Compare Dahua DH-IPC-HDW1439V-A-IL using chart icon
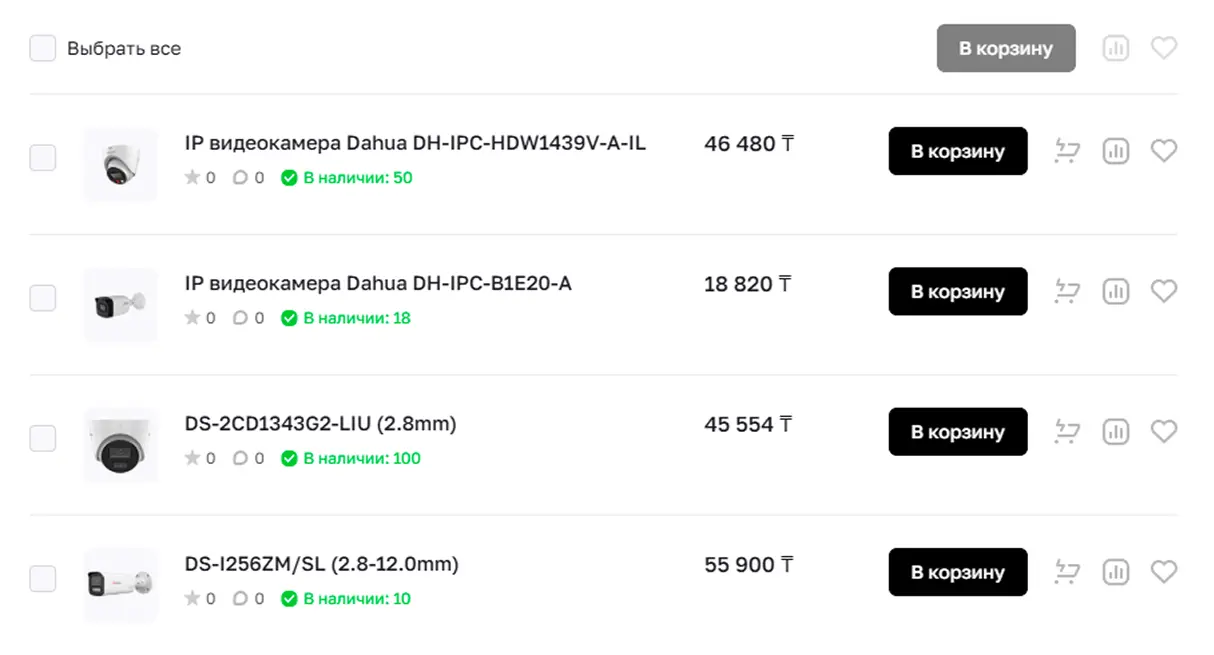 coord(1115,151)
